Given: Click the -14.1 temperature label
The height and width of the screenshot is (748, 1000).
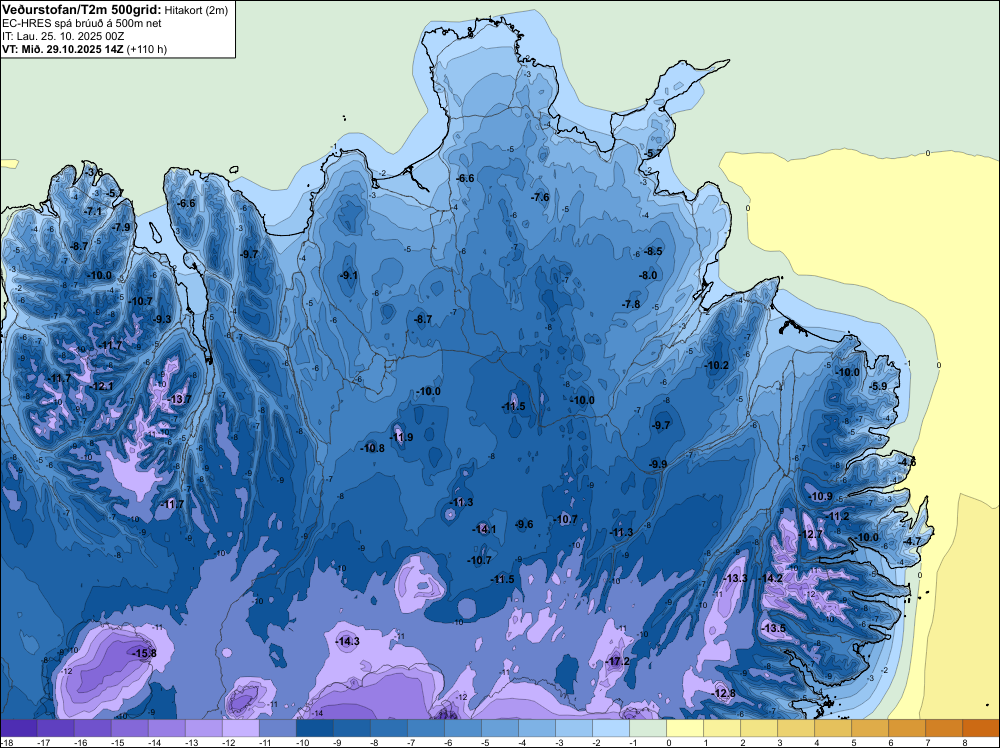Looking at the screenshot, I should click(484, 529).
